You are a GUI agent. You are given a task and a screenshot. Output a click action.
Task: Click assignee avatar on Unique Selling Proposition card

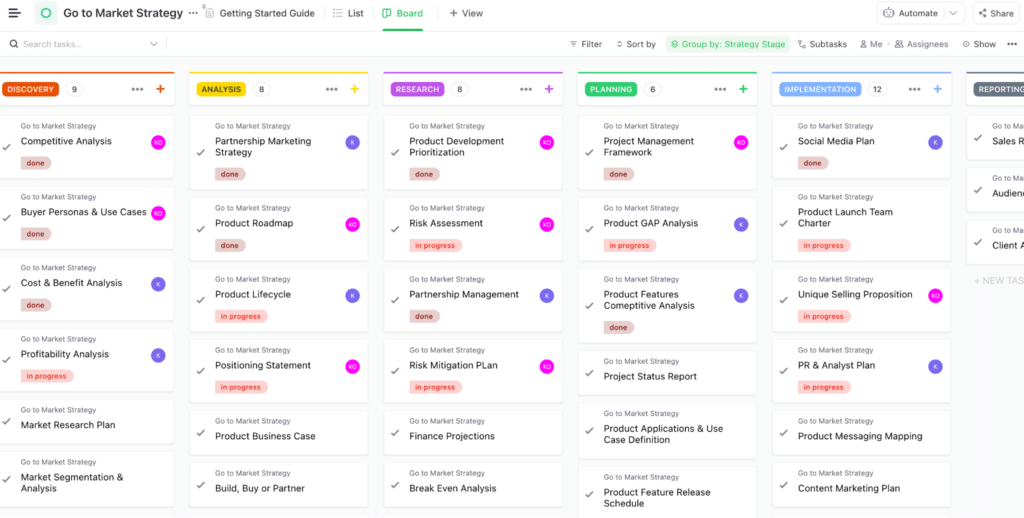pos(935,295)
